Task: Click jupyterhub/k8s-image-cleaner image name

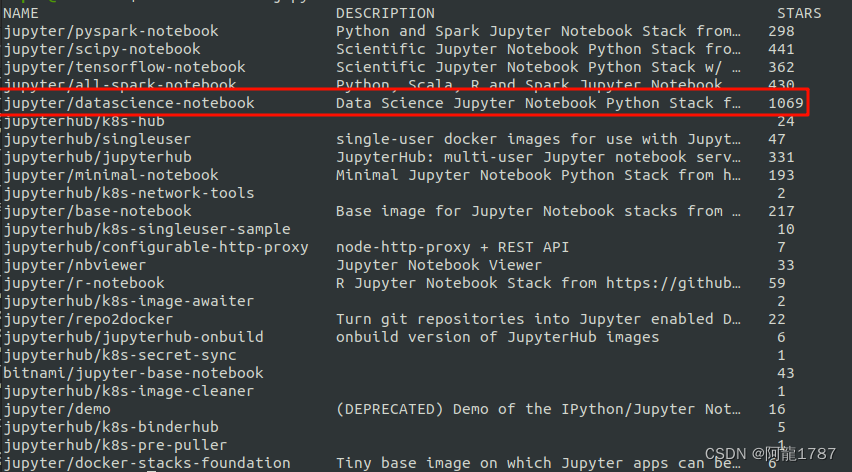Action: 129,391
